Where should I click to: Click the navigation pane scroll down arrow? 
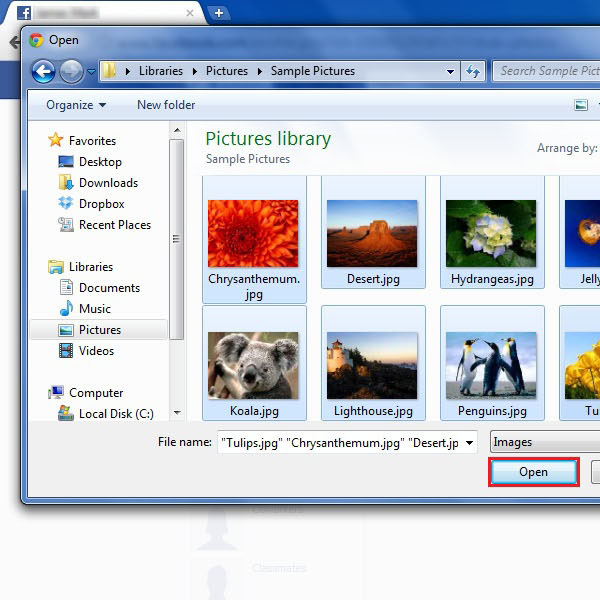click(177, 413)
